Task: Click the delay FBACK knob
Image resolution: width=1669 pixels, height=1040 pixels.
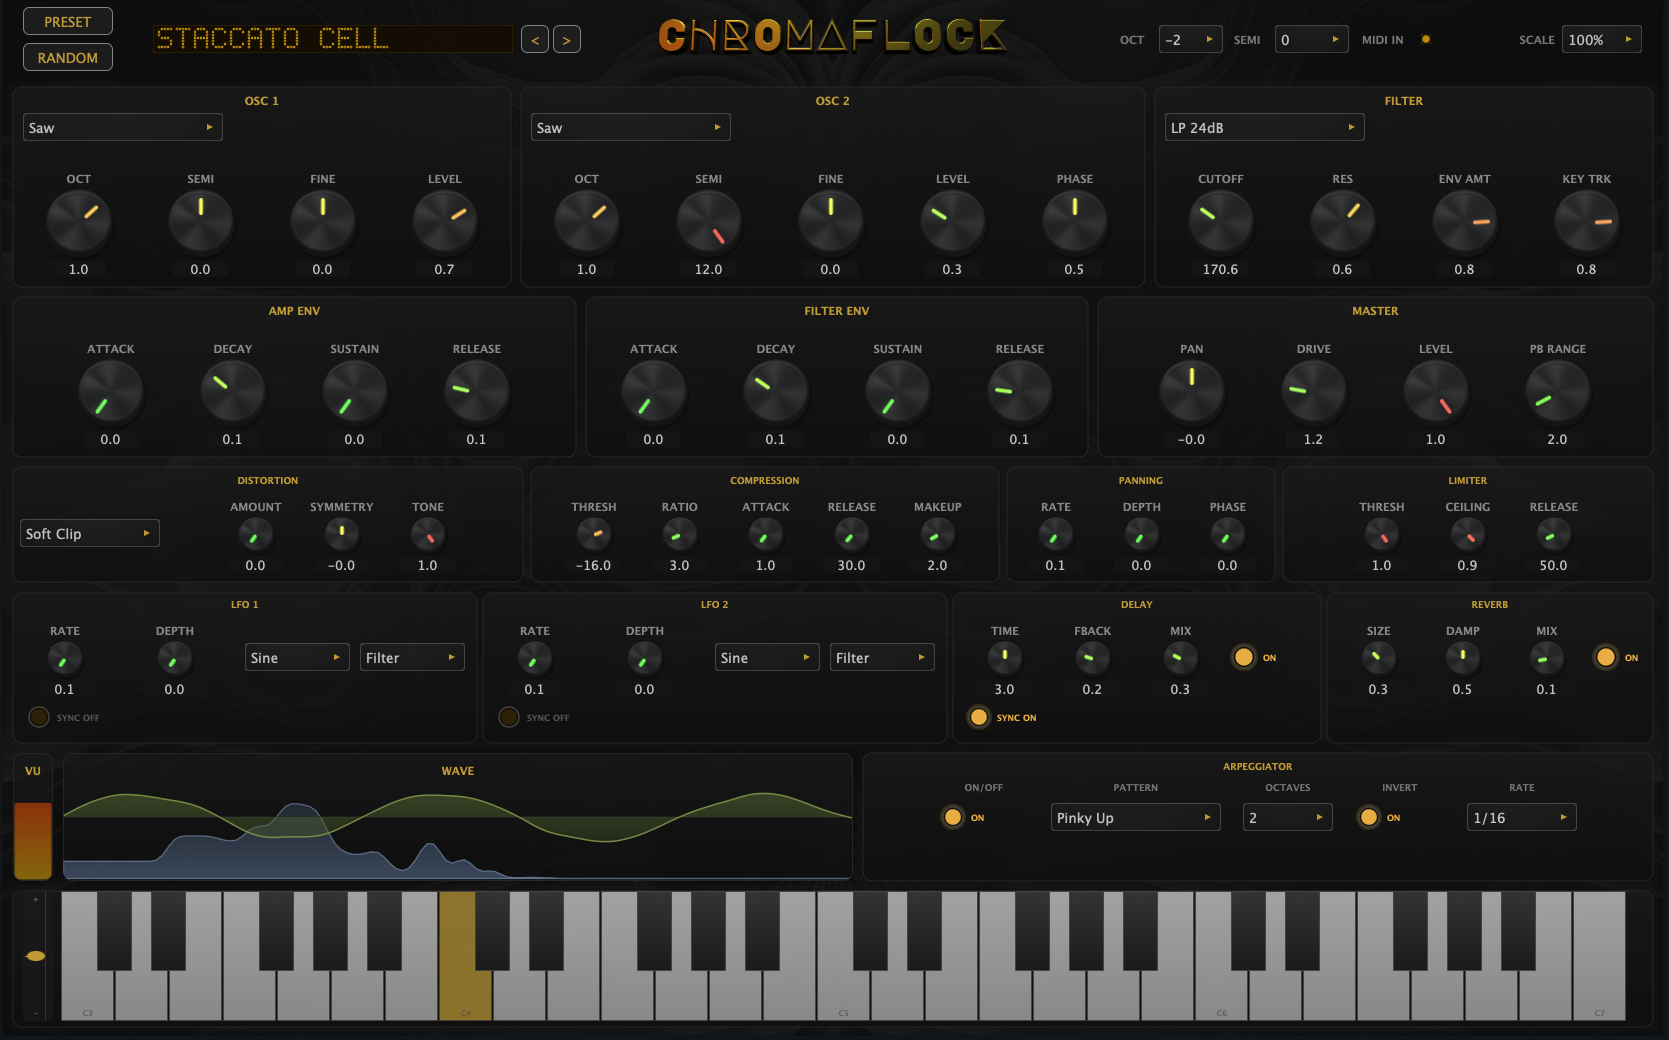Action: pos(1092,658)
